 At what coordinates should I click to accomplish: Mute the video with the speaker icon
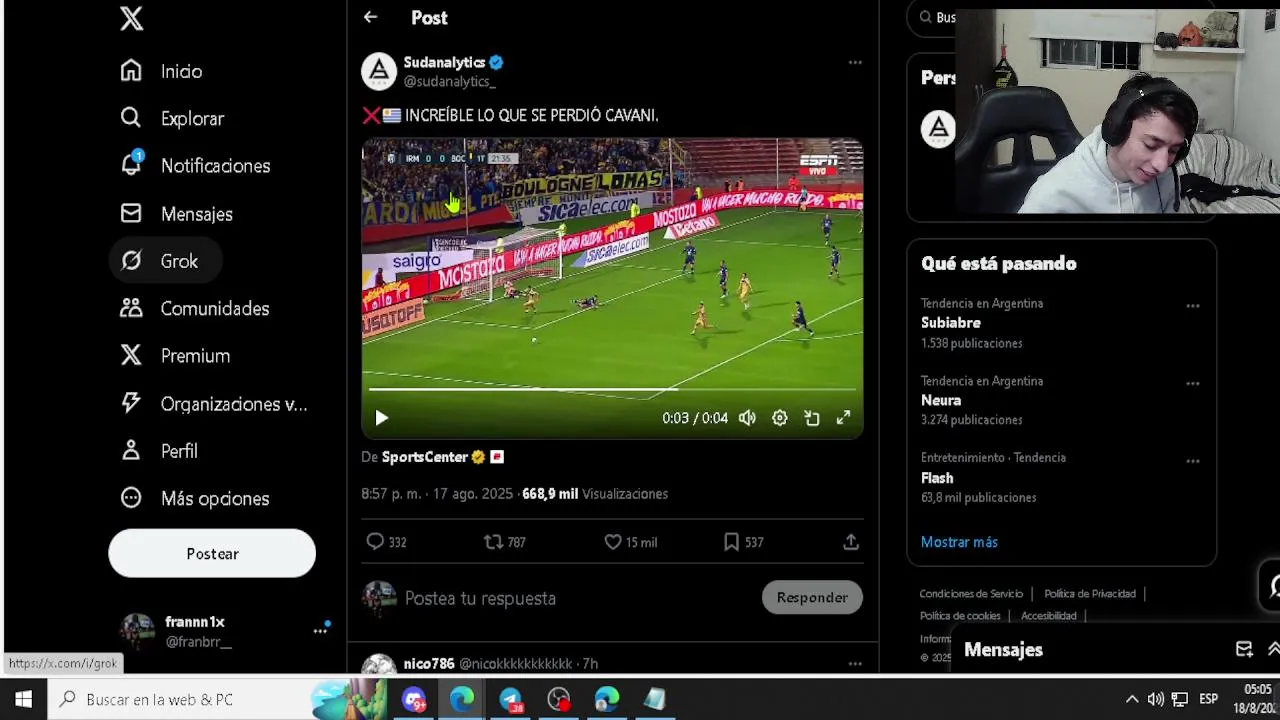pos(747,418)
